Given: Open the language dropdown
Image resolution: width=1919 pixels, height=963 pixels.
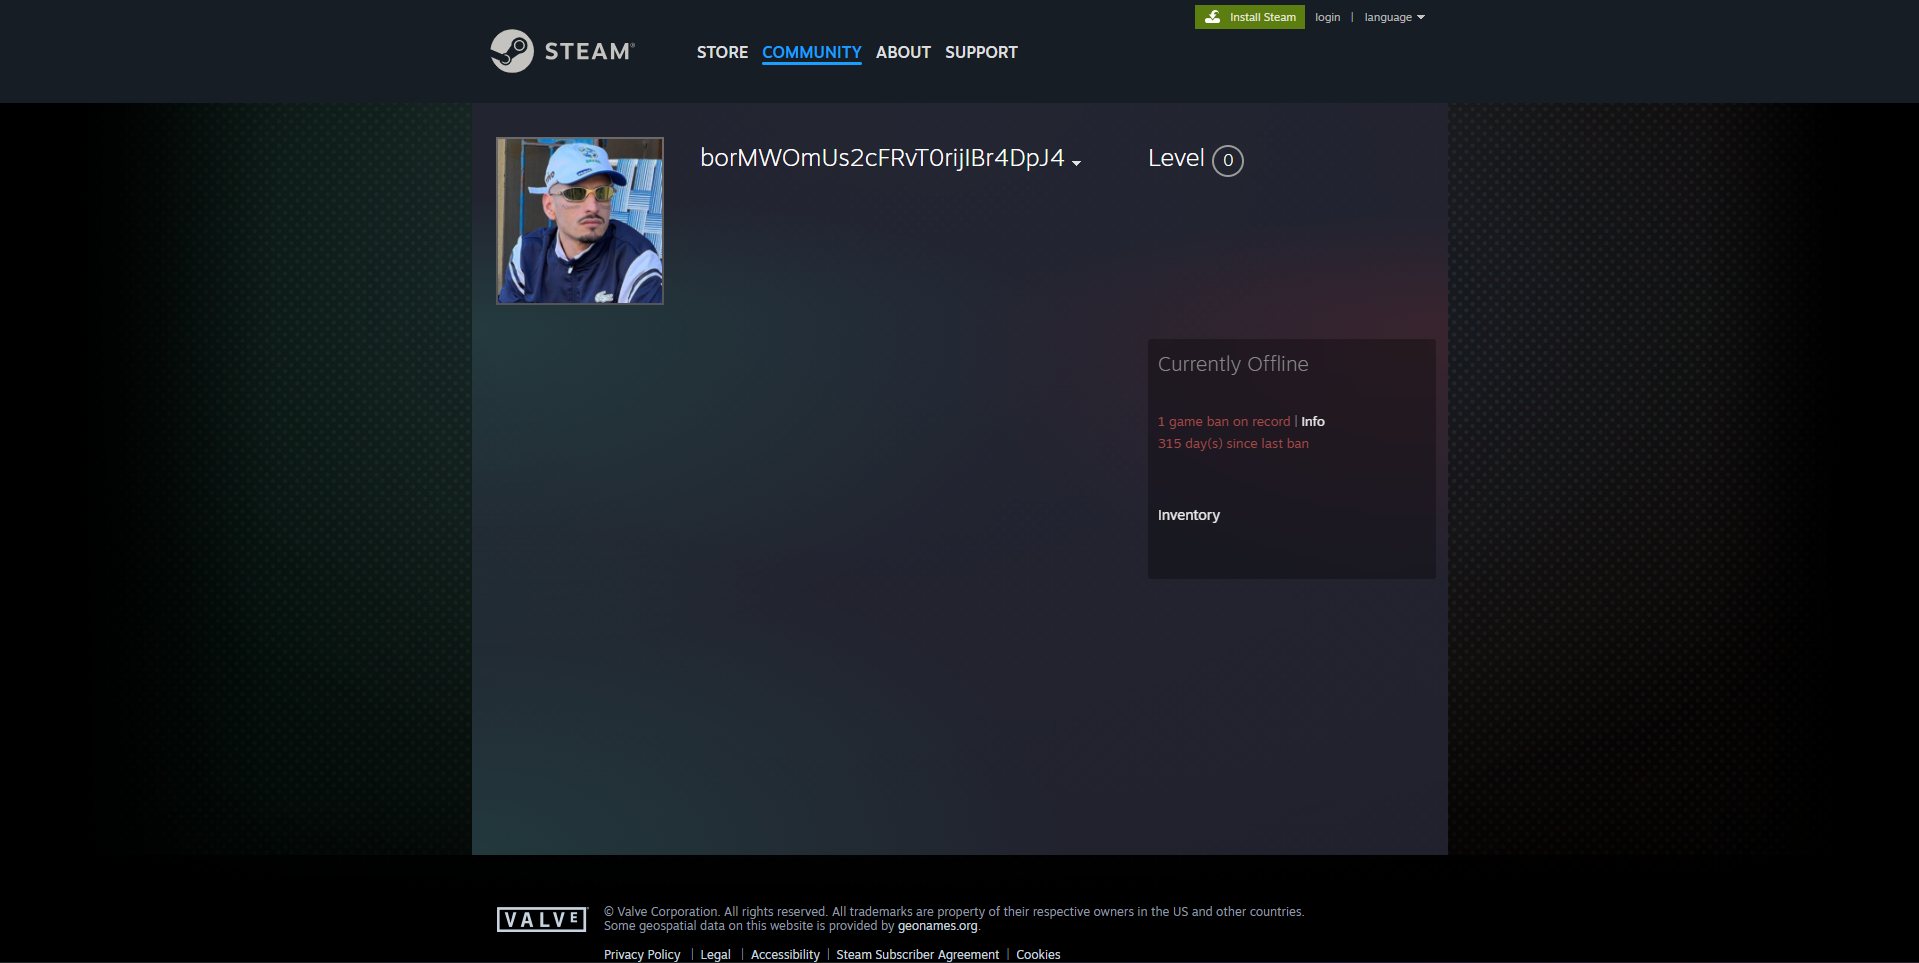Looking at the screenshot, I should tap(1394, 17).
